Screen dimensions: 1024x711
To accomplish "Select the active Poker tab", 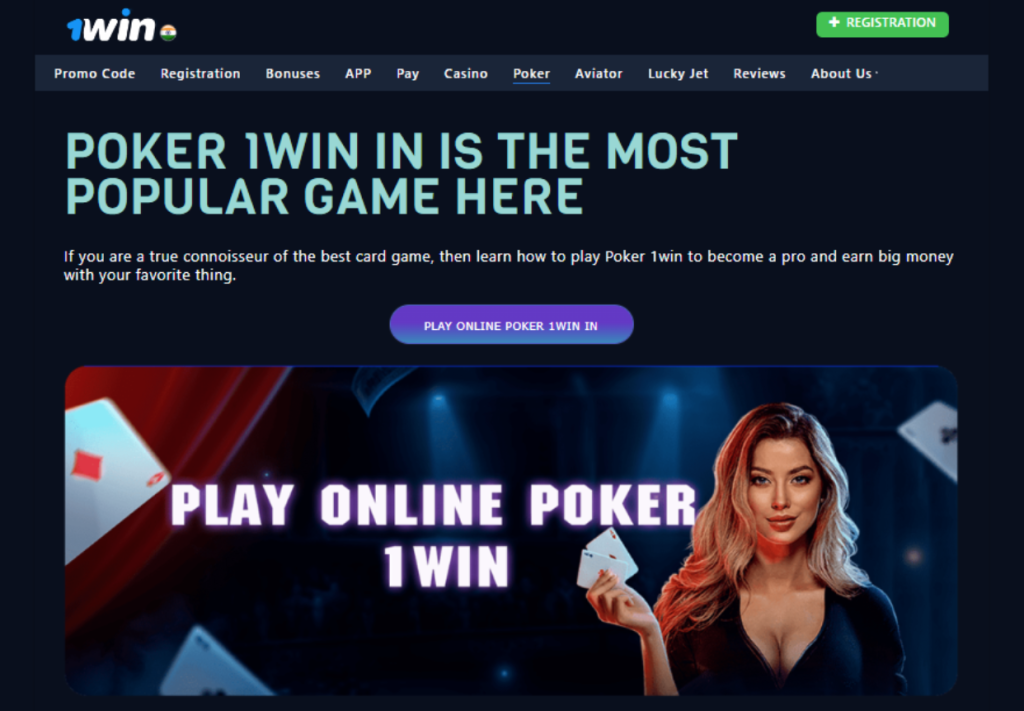I will (532, 74).
